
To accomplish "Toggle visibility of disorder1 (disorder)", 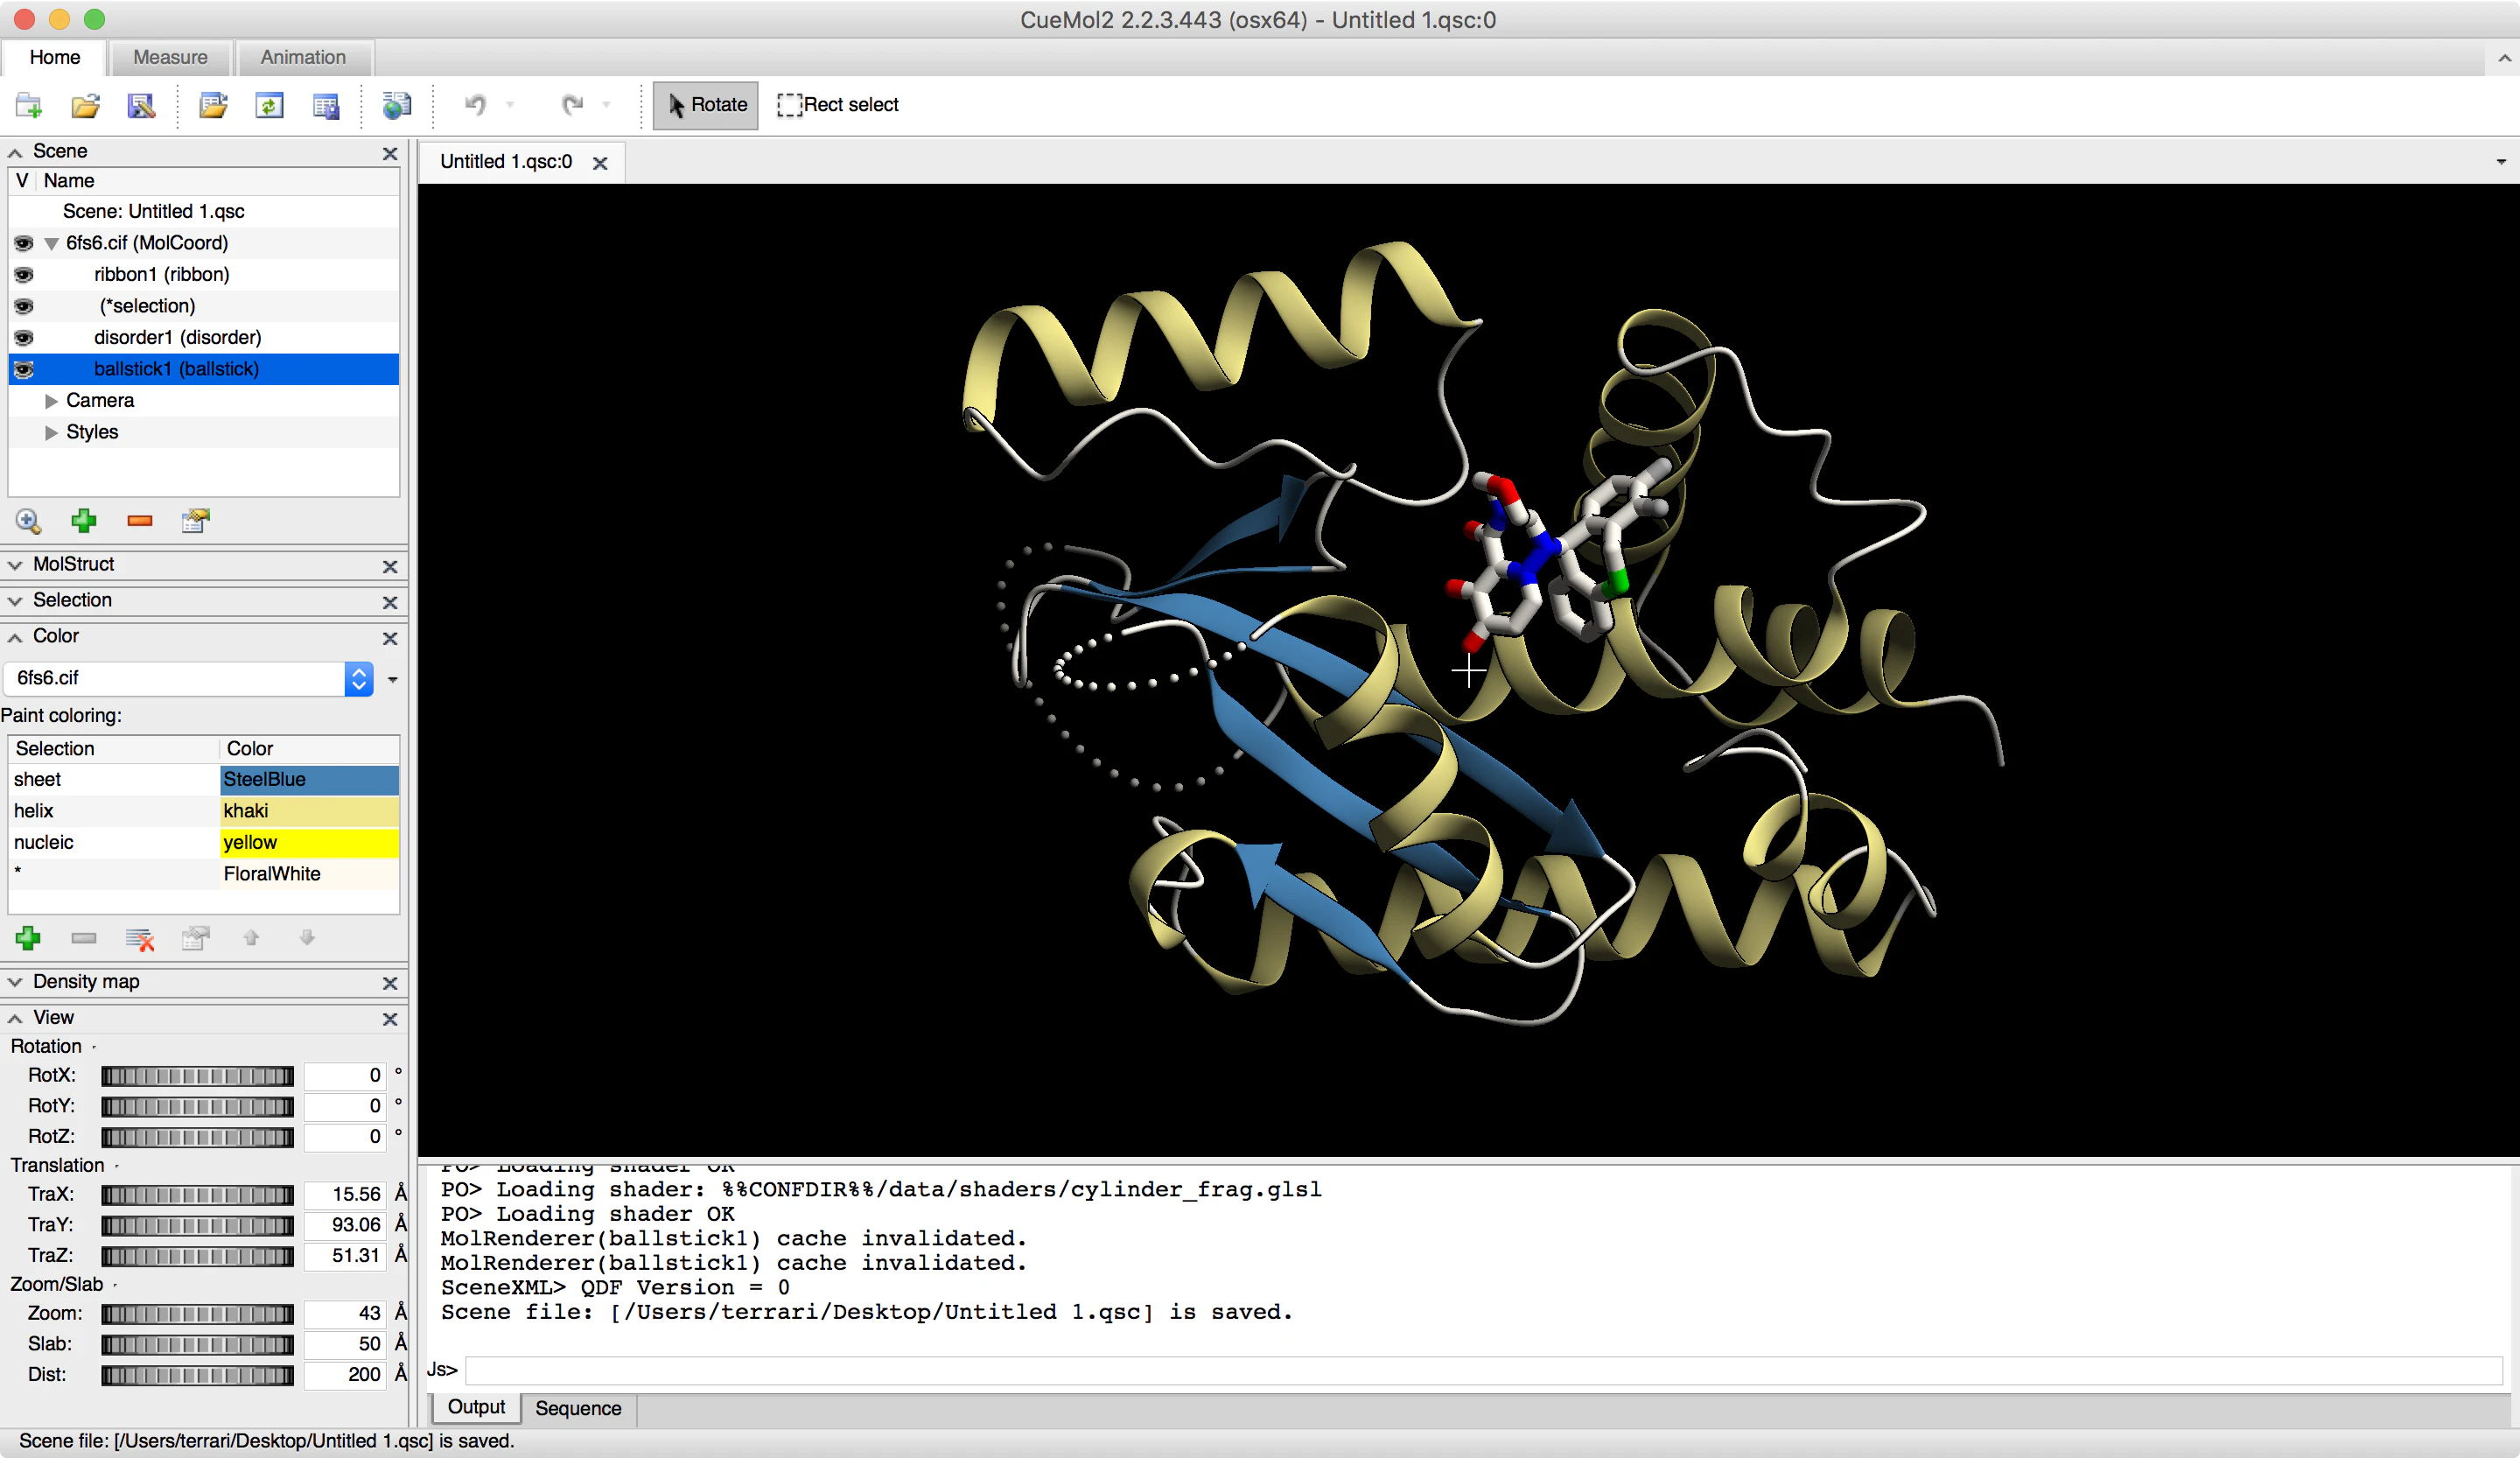I will [24, 337].
